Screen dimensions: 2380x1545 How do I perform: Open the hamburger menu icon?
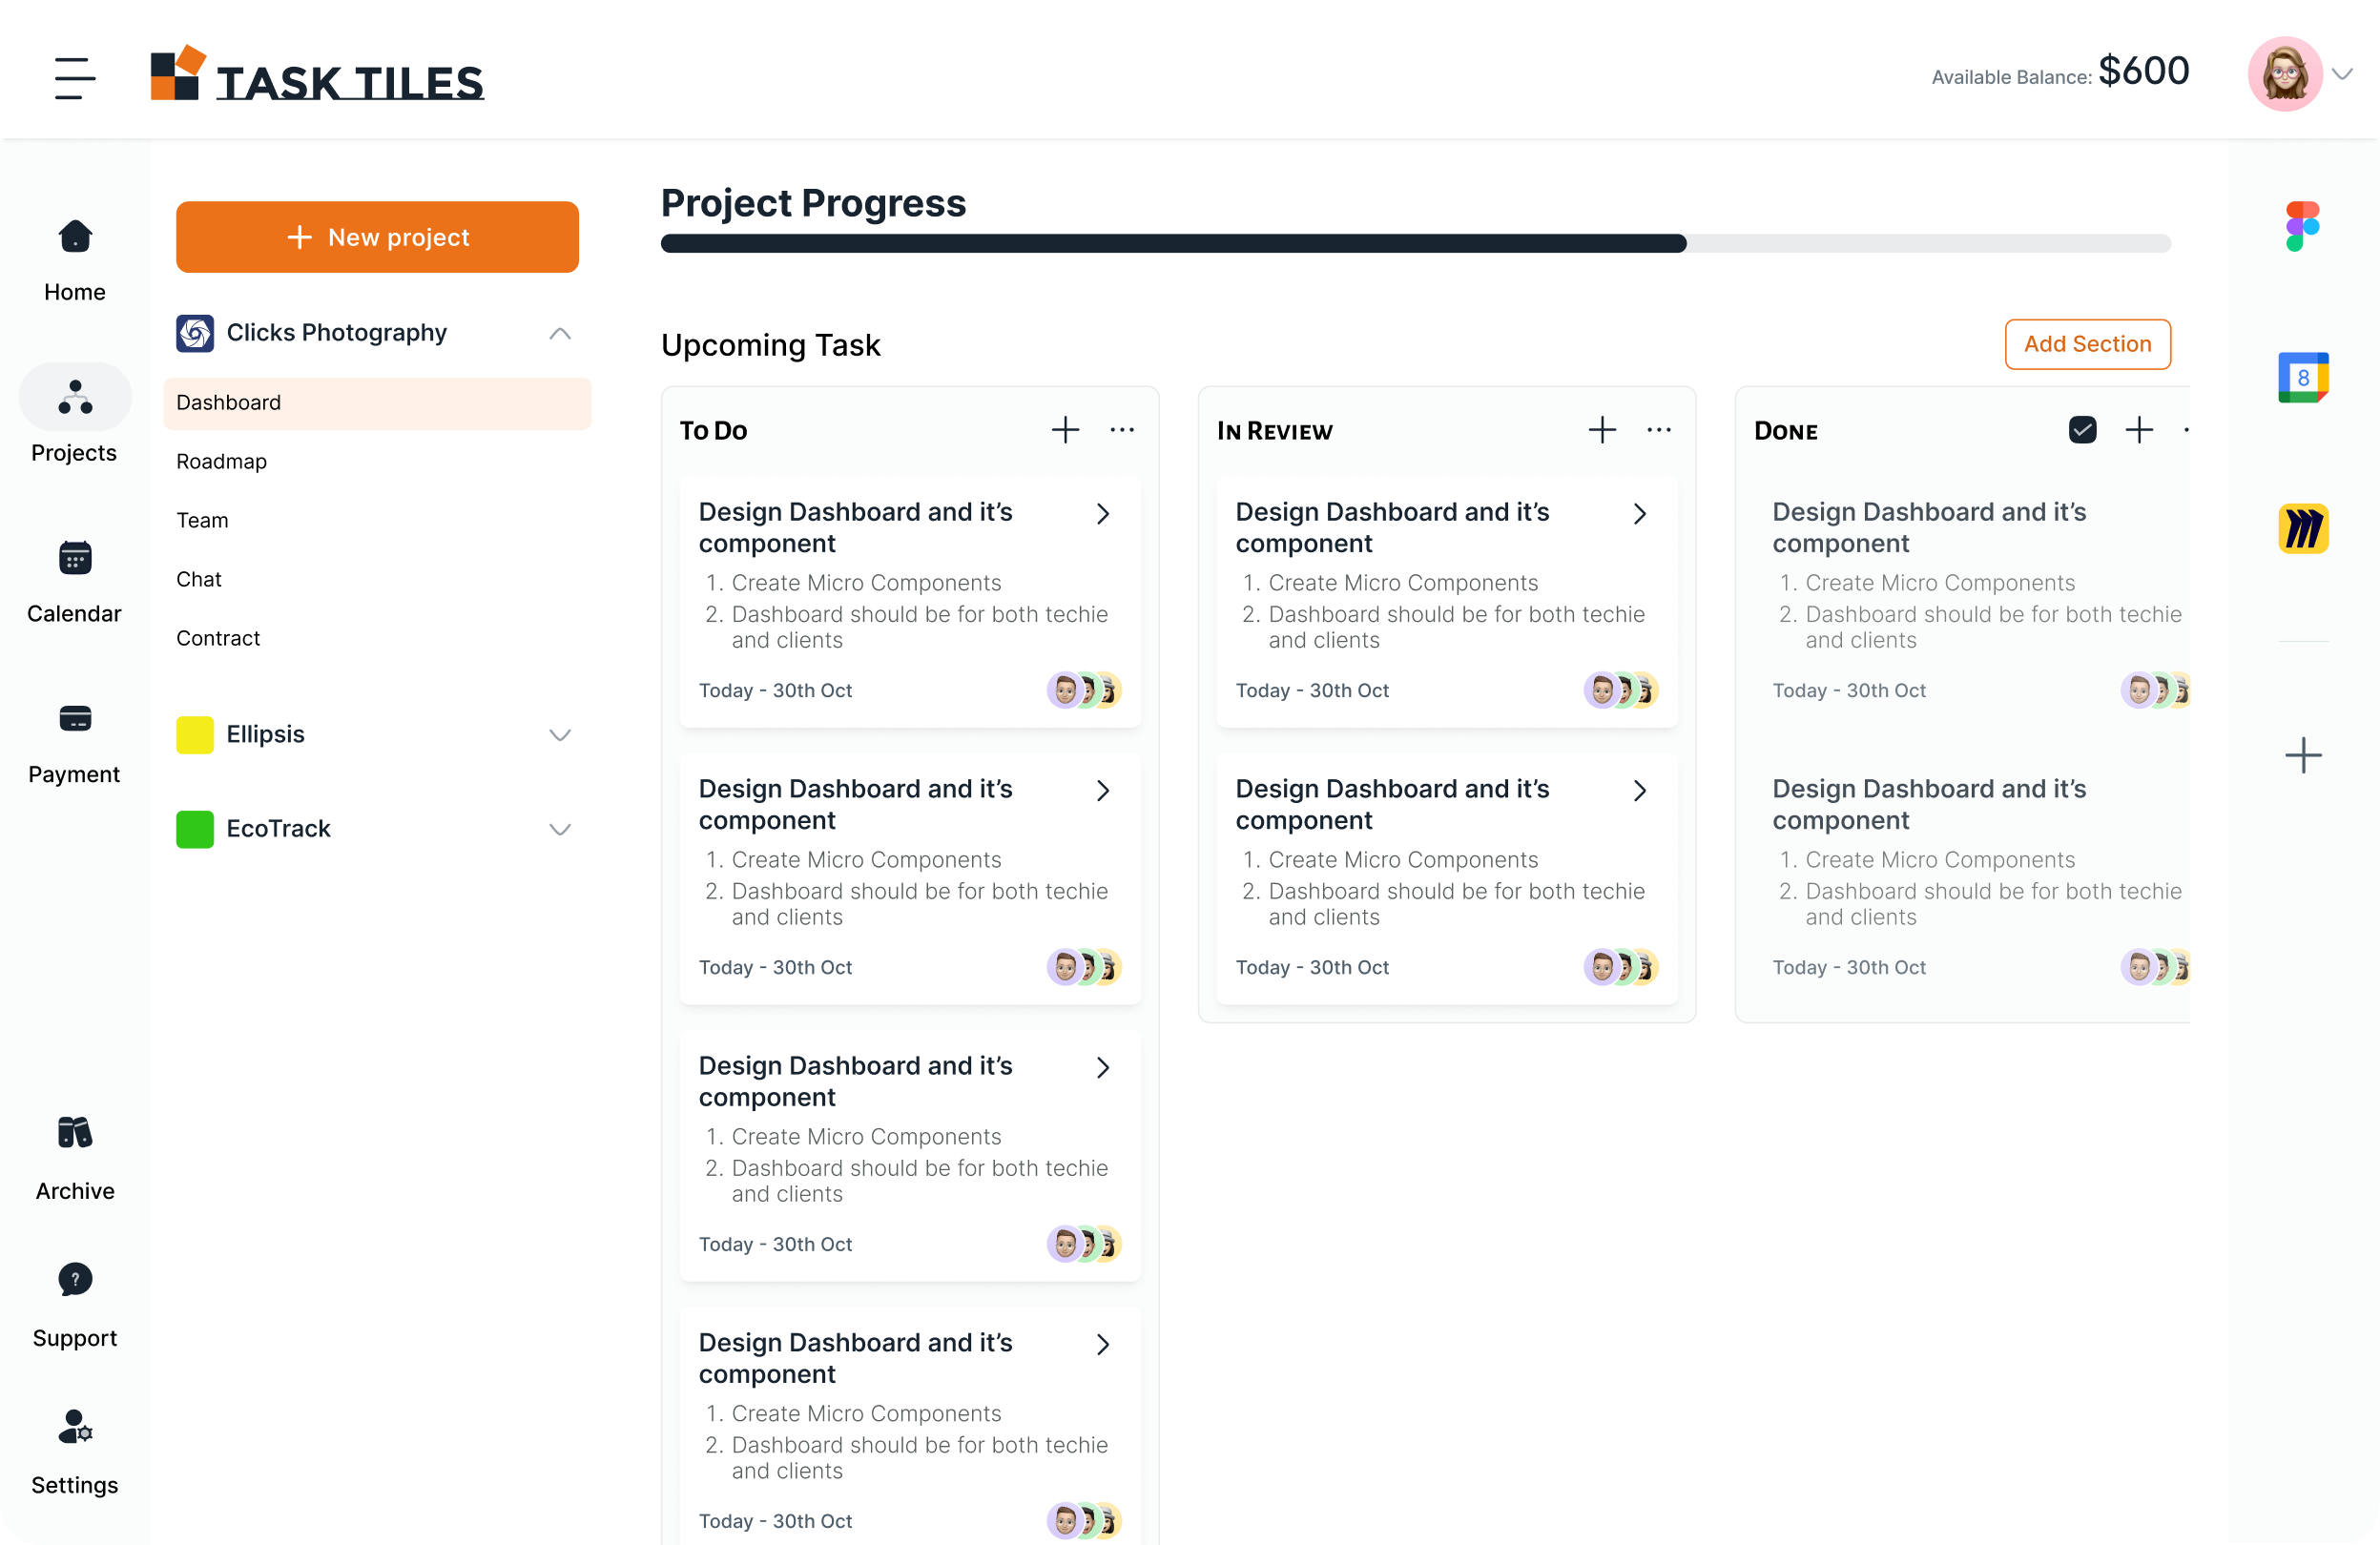tap(75, 78)
